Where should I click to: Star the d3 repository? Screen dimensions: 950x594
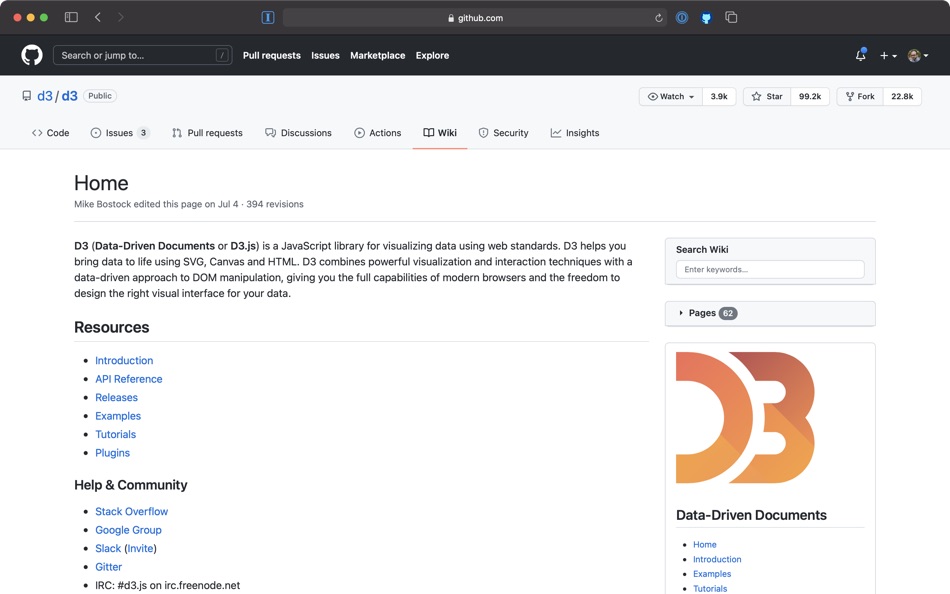(x=767, y=96)
